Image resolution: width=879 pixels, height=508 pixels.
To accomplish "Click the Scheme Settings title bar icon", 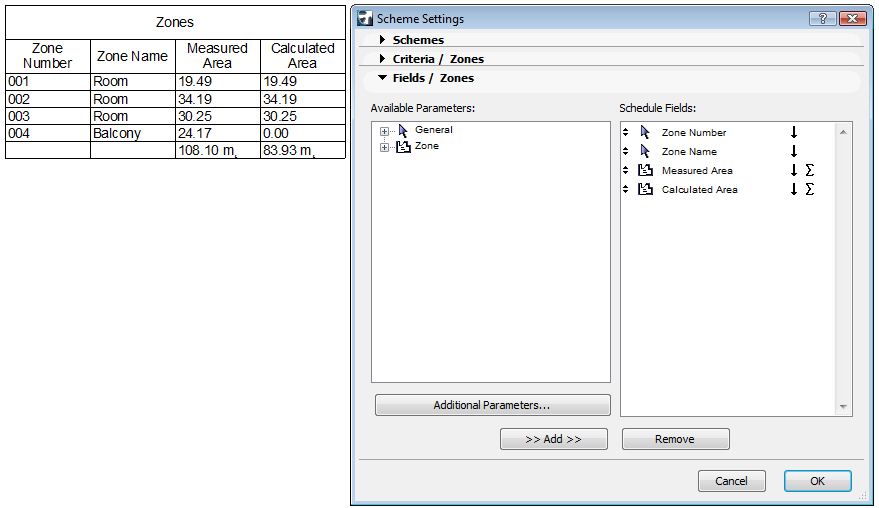I will [365, 19].
